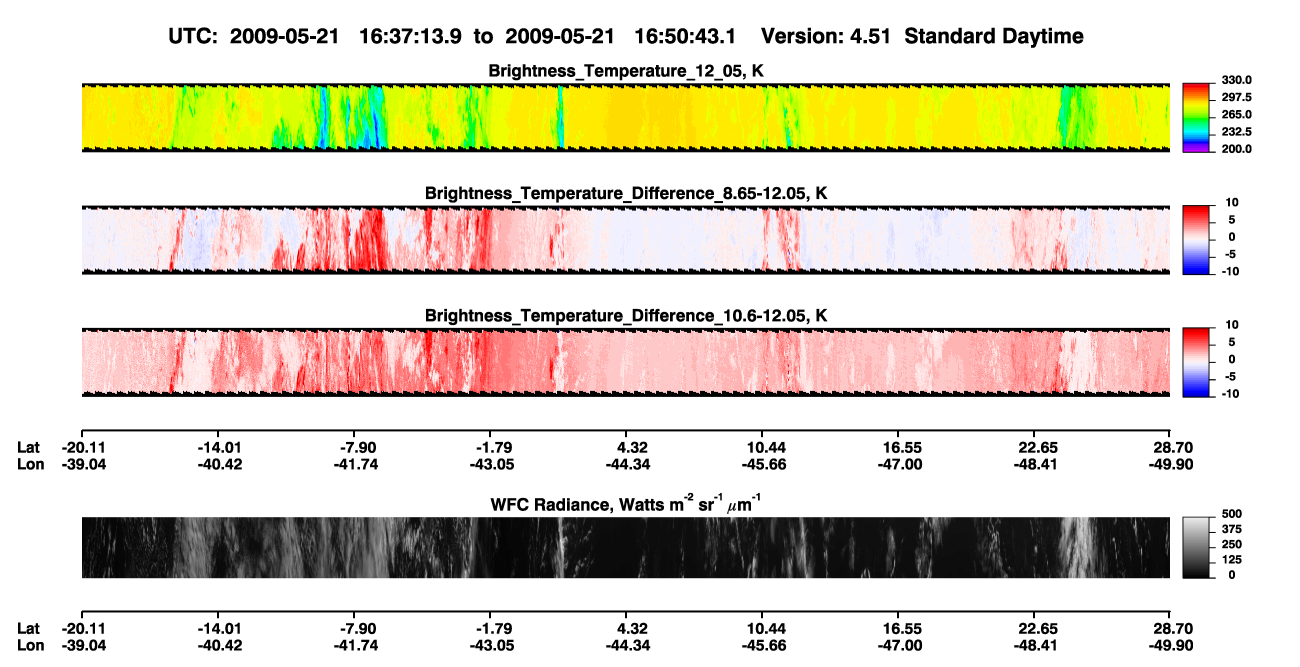Click the start time 16:37:13.9 in the header
This screenshot has height=667, width=1300.
point(411,36)
